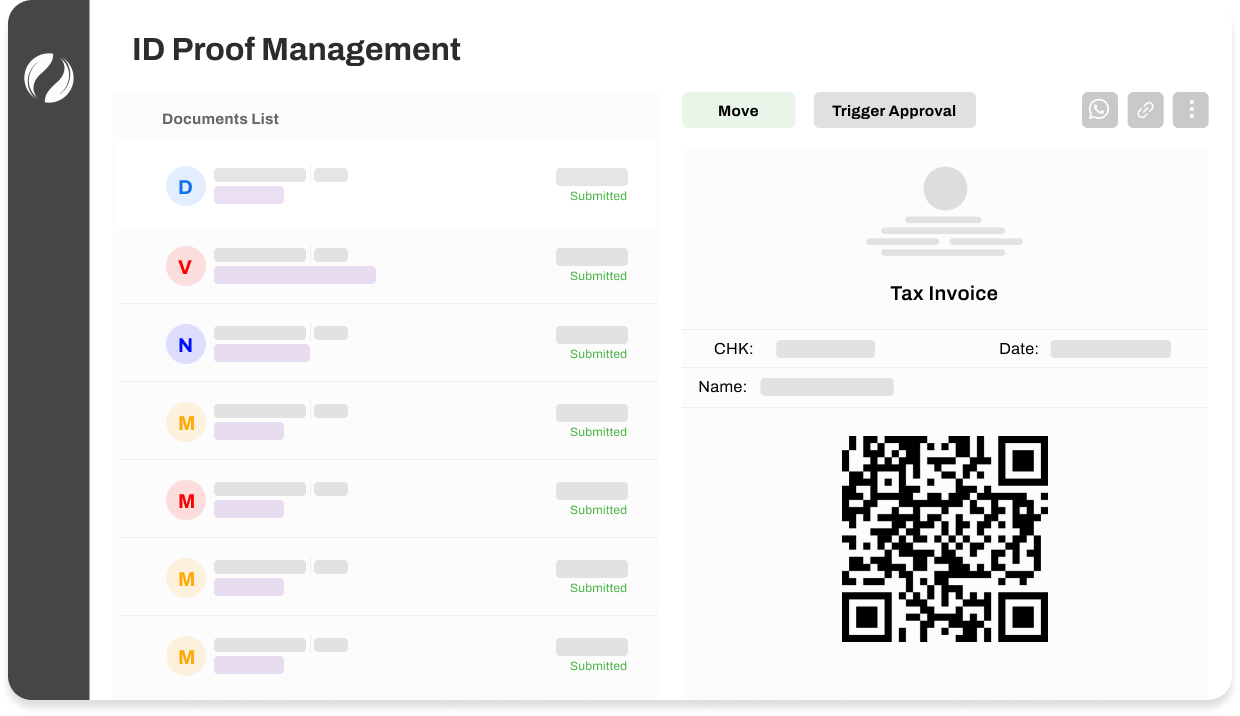Click the QR code on the invoice
This screenshot has height=716, width=1240.
pos(945,539)
